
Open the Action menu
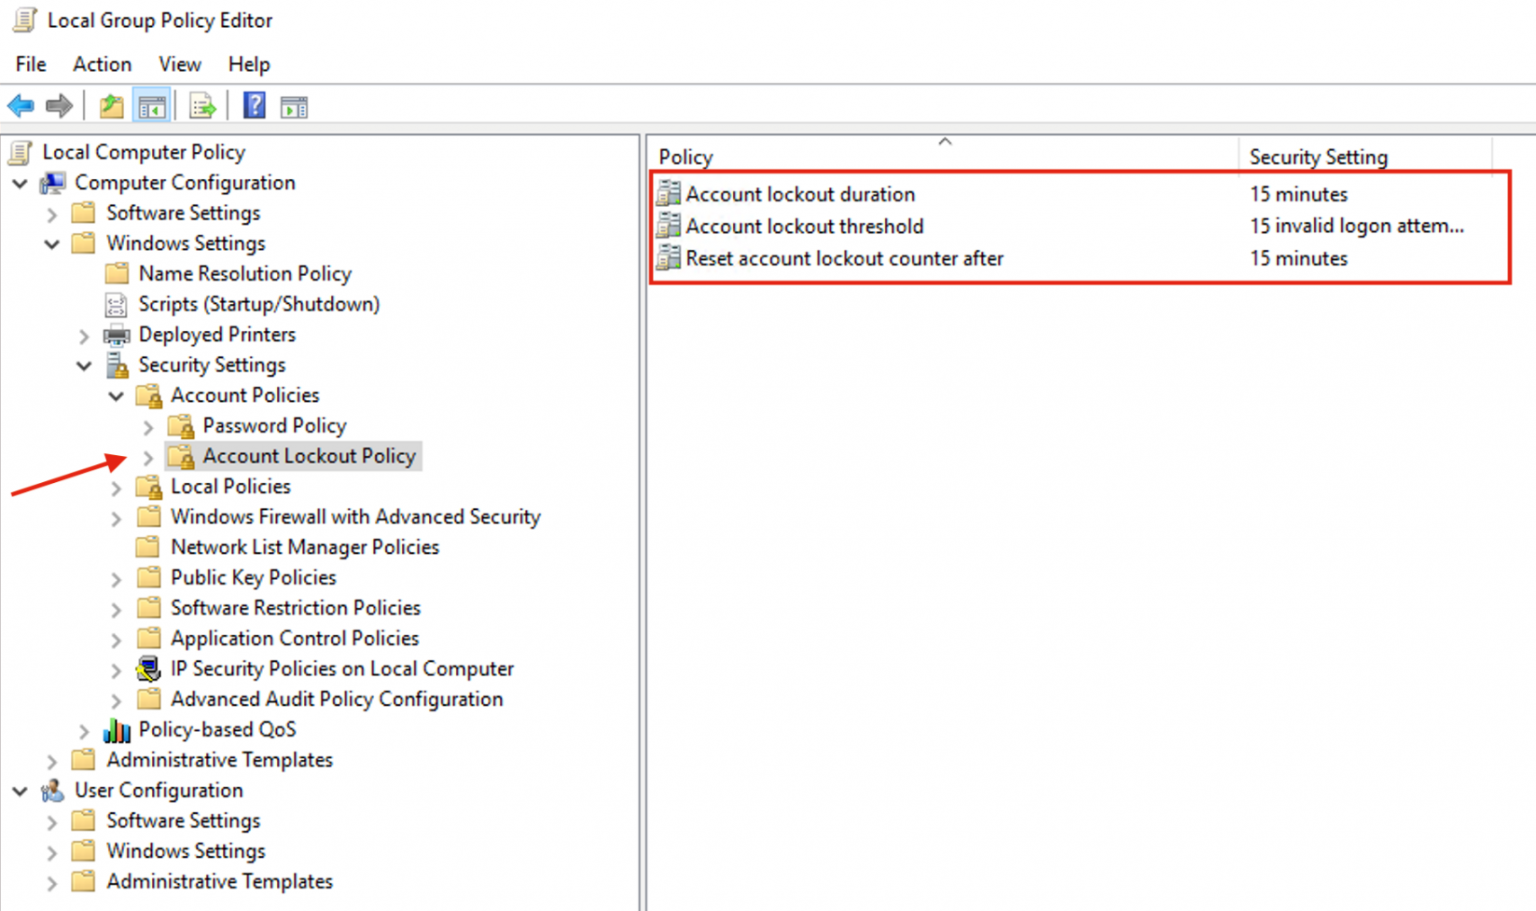[x=101, y=64]
